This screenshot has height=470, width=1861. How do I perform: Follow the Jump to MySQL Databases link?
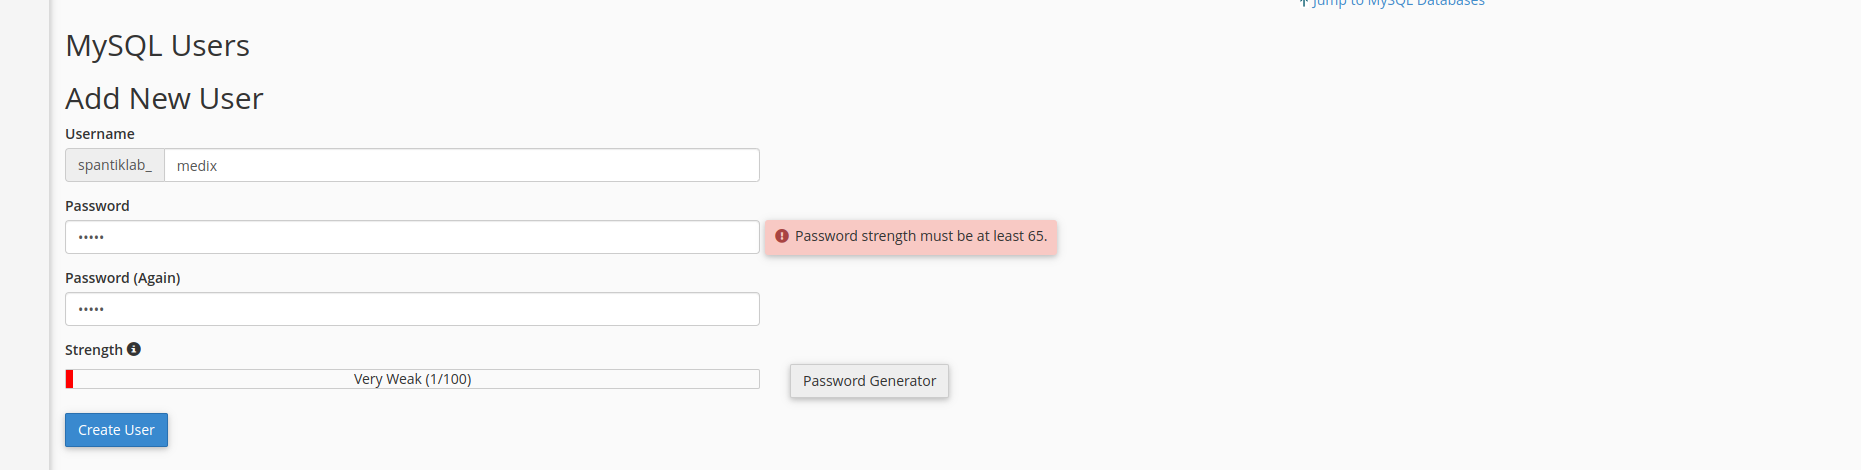tap(1398, 3)
